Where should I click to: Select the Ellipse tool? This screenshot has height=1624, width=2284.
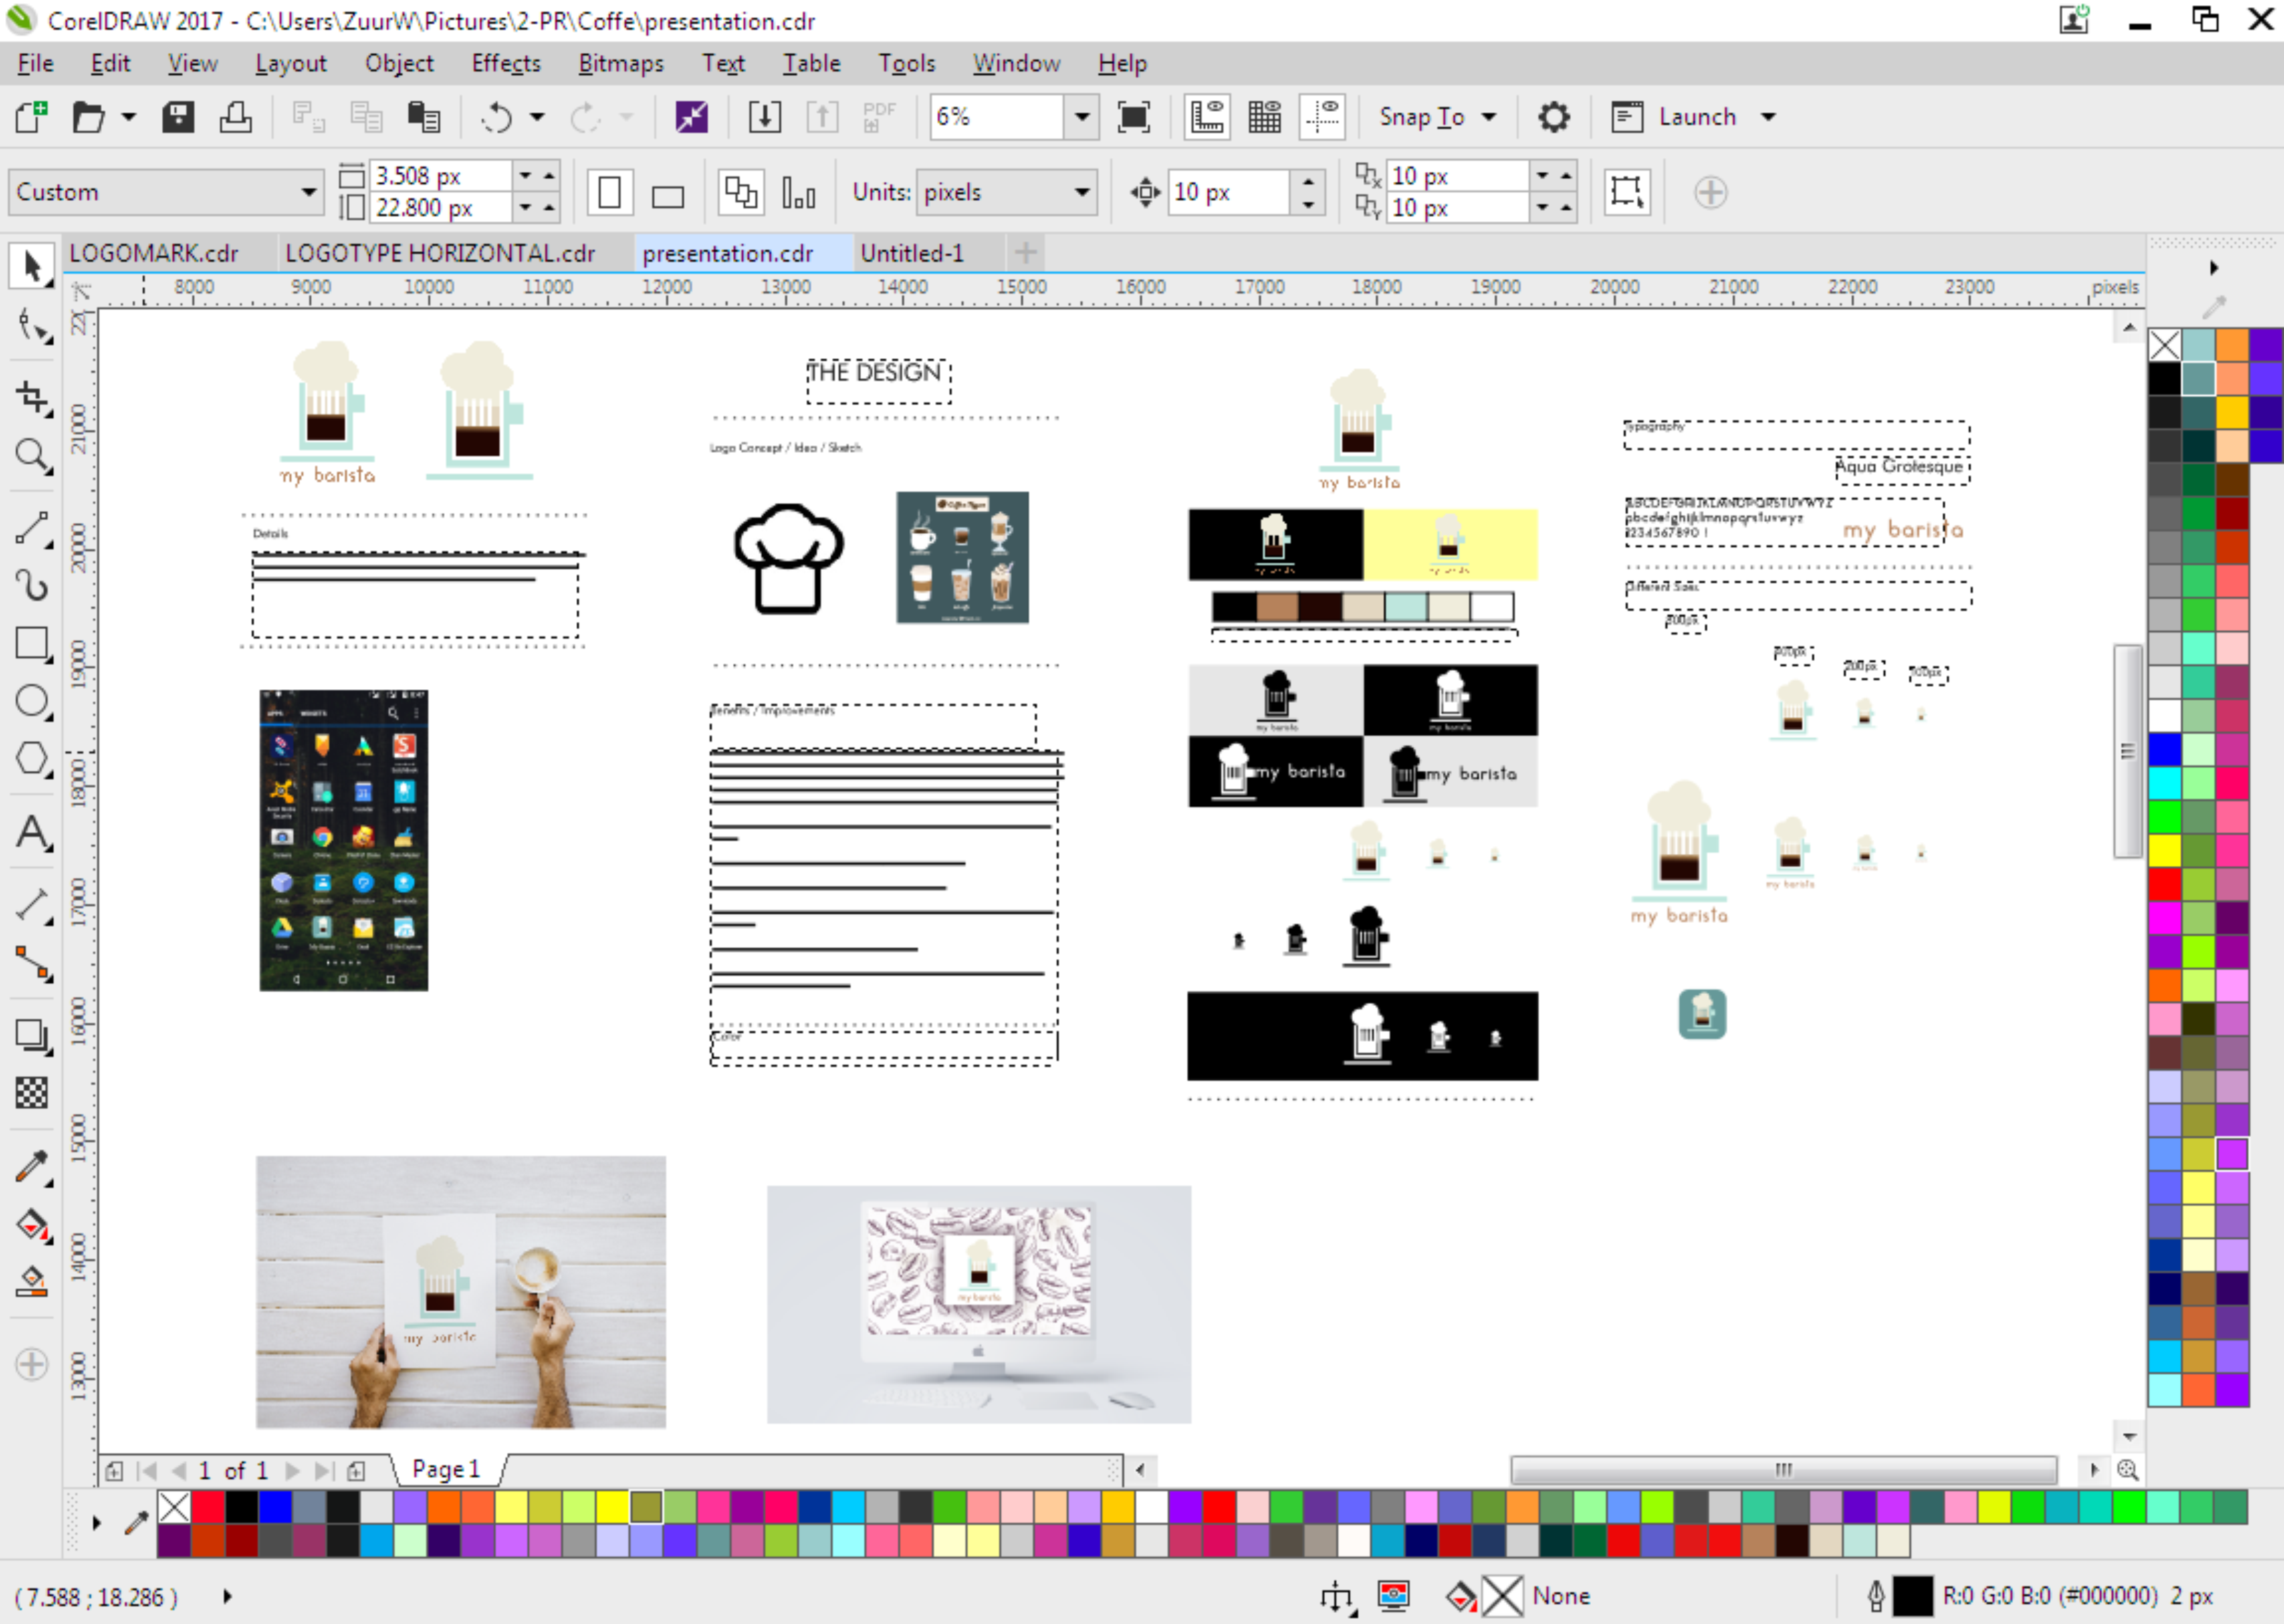(x=32, y=701)
